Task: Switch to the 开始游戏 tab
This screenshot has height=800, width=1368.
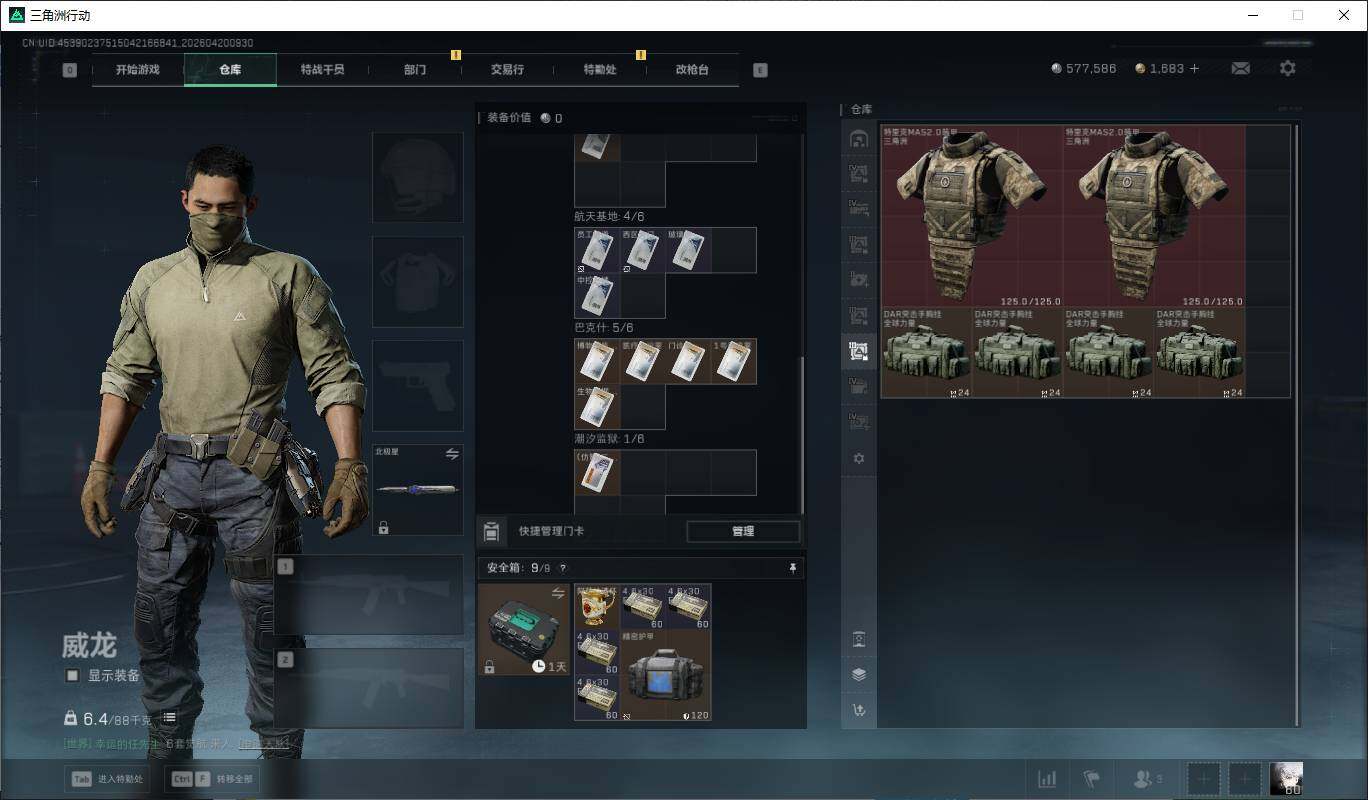Action: click(x=138, y=70)
